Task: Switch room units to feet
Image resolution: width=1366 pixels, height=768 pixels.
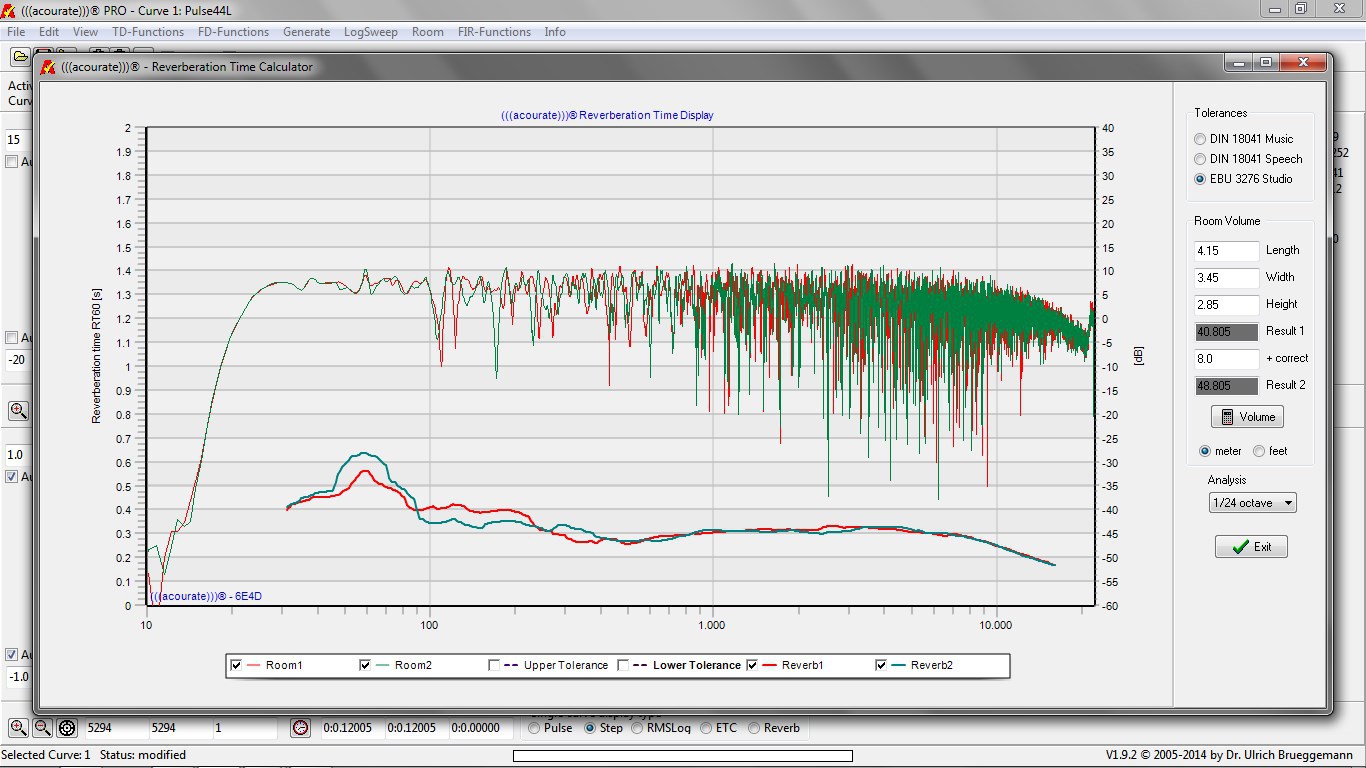Action: pos(1259,451)
